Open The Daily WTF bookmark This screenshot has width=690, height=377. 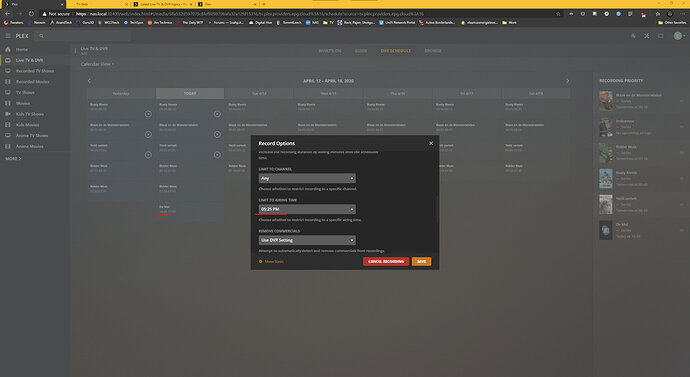coord(190,22)
